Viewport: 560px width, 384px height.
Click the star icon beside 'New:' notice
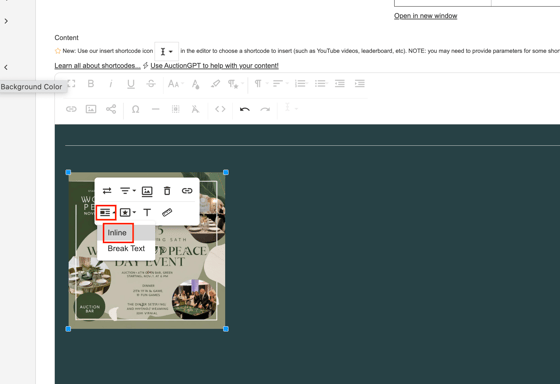pyautogui.click(x=58, y=51)
